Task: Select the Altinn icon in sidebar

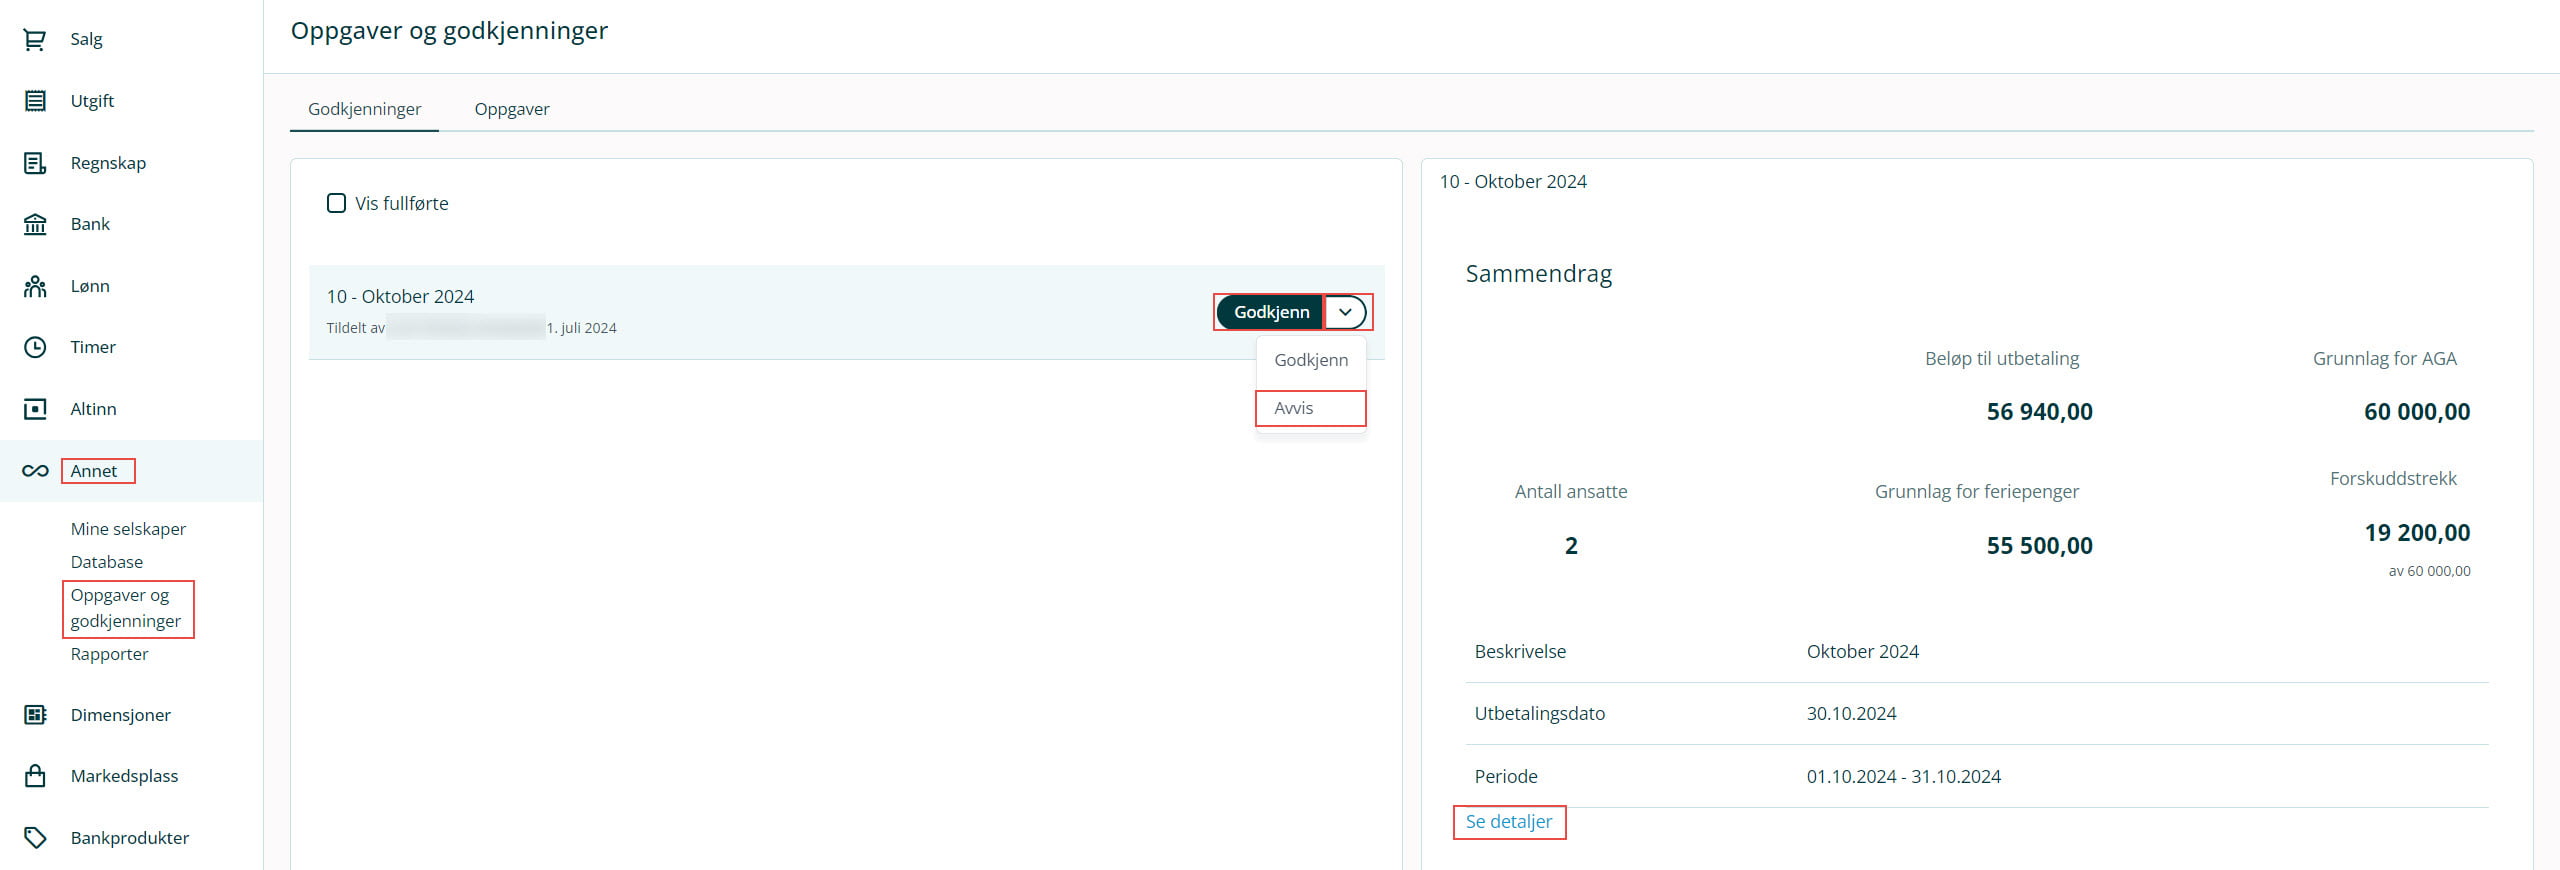Action: 35,409
